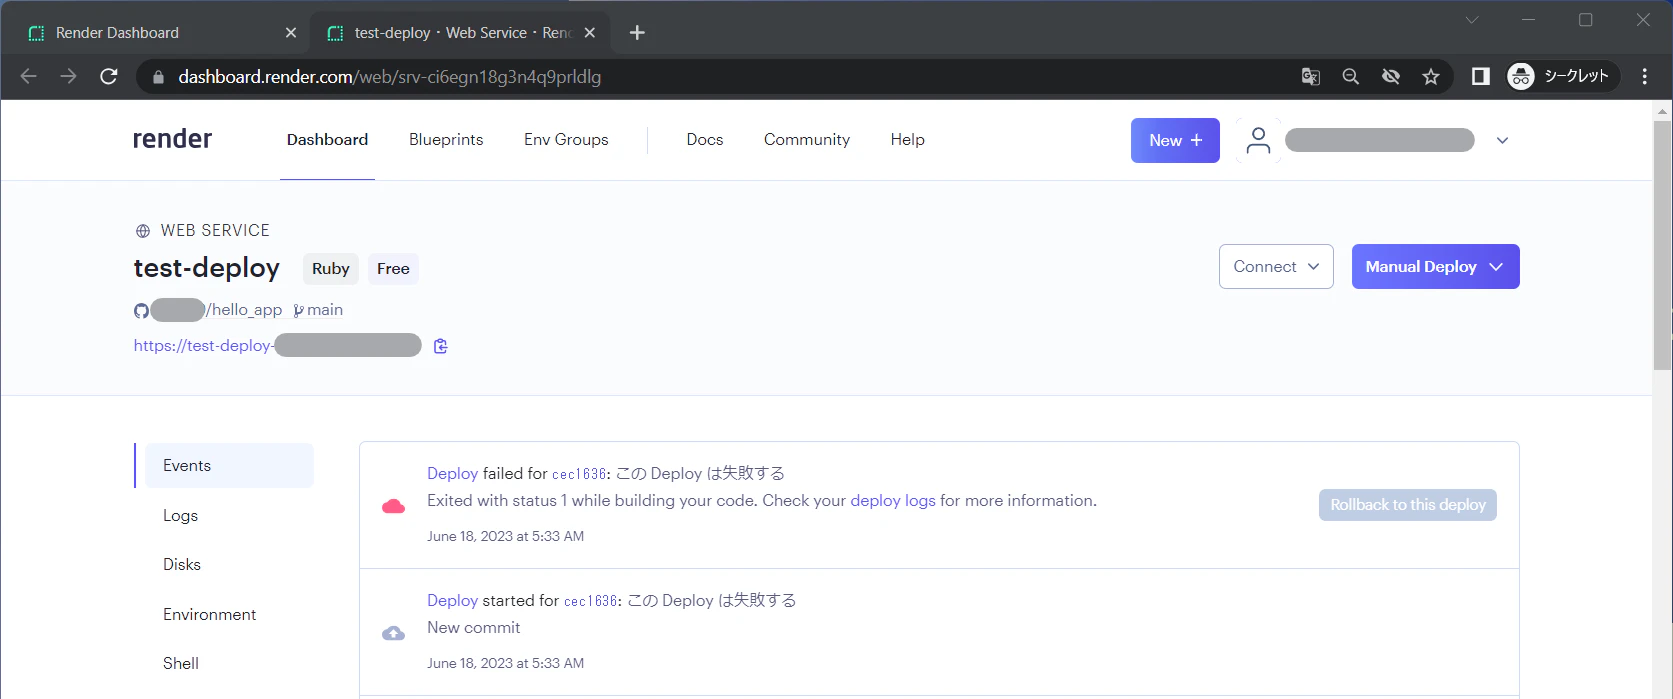
Task: Click the blocked cookies eye icon
Action: click(x=1391, y=76)
